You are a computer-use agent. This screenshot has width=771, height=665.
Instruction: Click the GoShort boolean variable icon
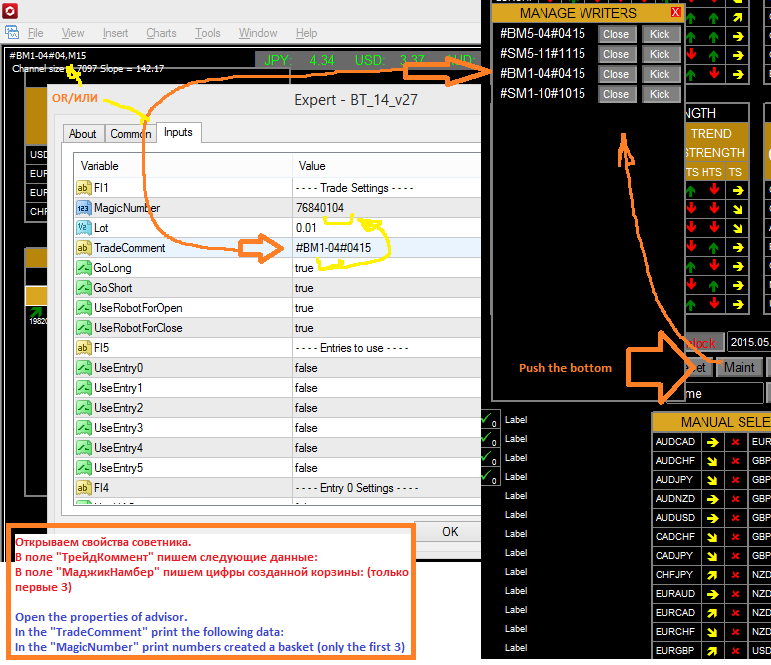tap(84, 288)
